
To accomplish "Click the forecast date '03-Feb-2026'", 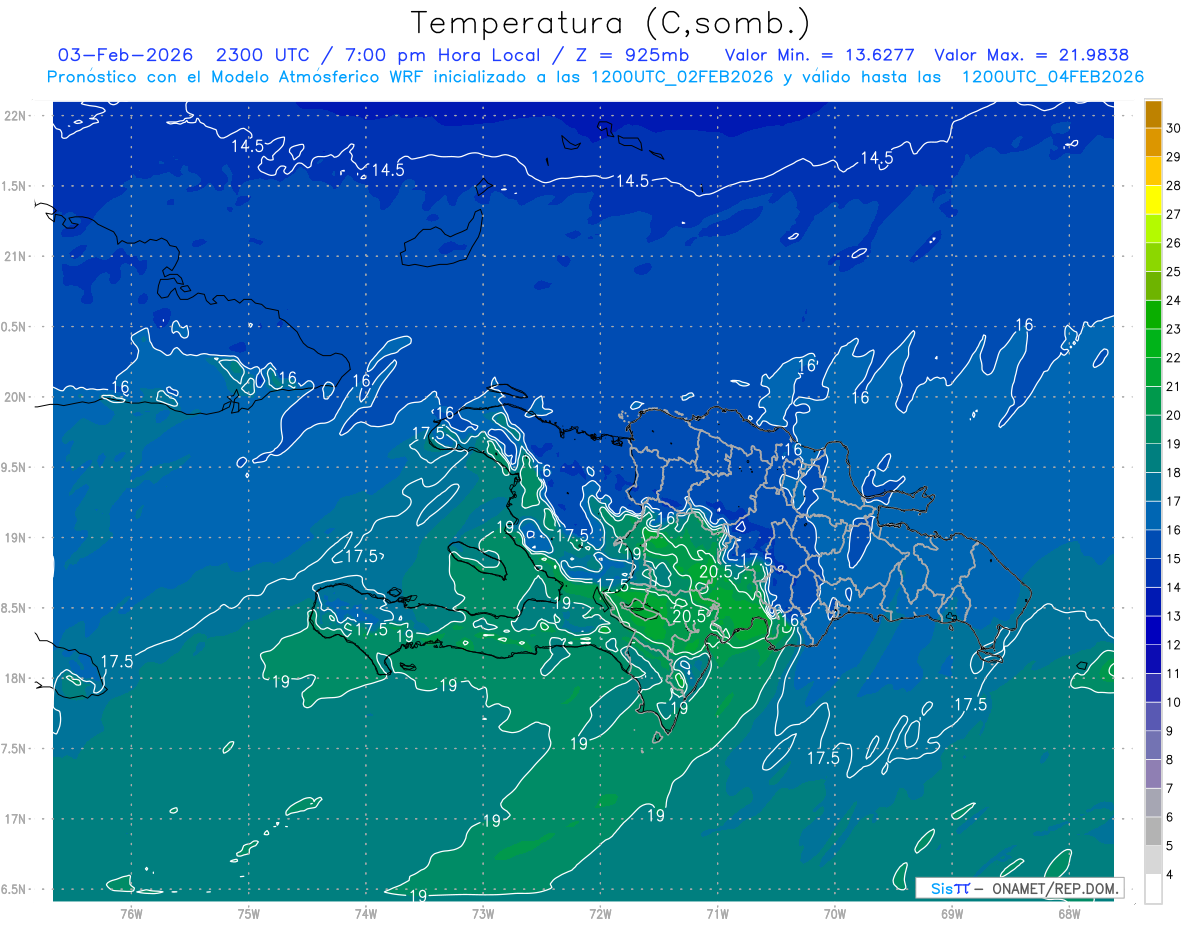I will pos(126,55).
